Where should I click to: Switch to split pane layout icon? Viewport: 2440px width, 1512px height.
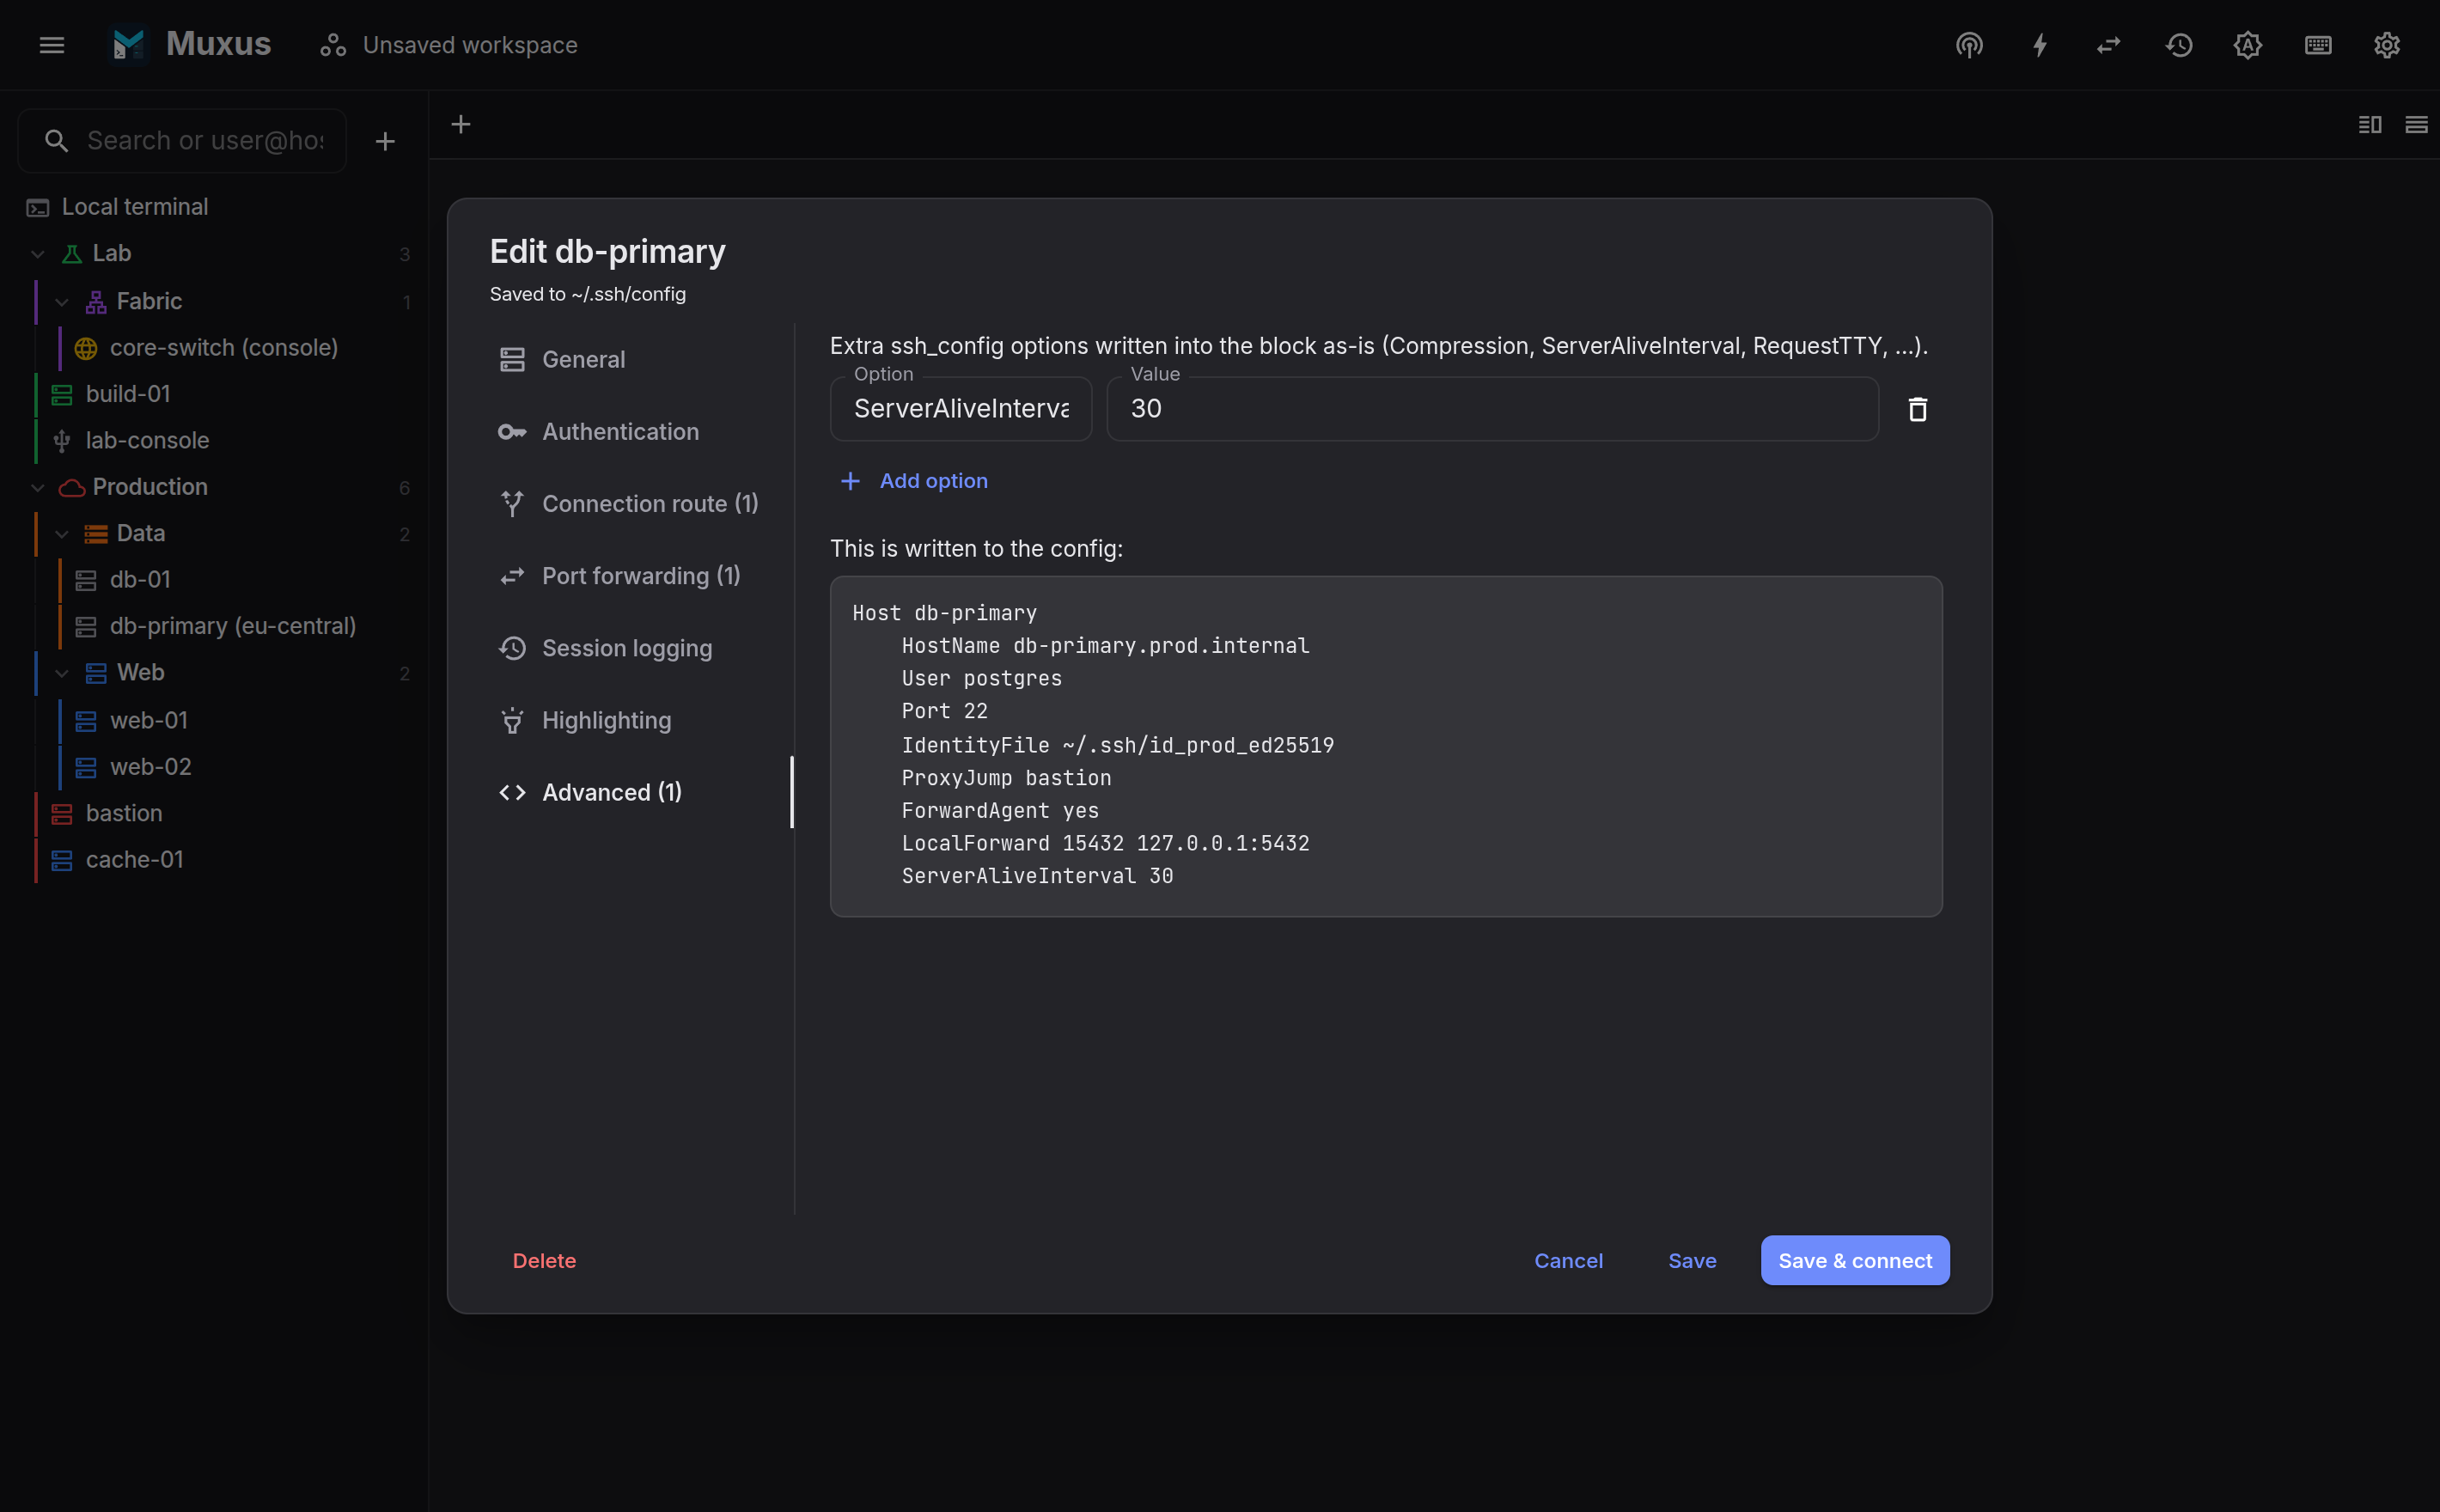pos(2370,124)
